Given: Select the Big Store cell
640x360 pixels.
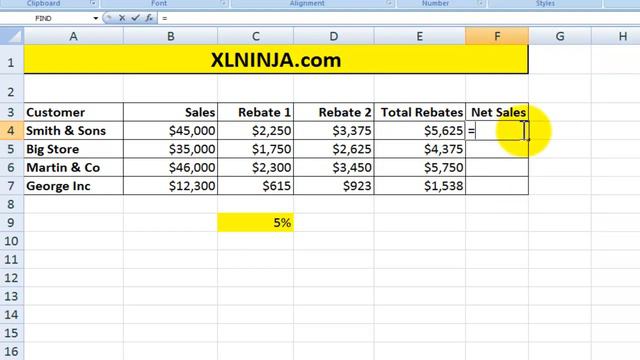Looking at the screenshot, I should (x=73, y=149).
